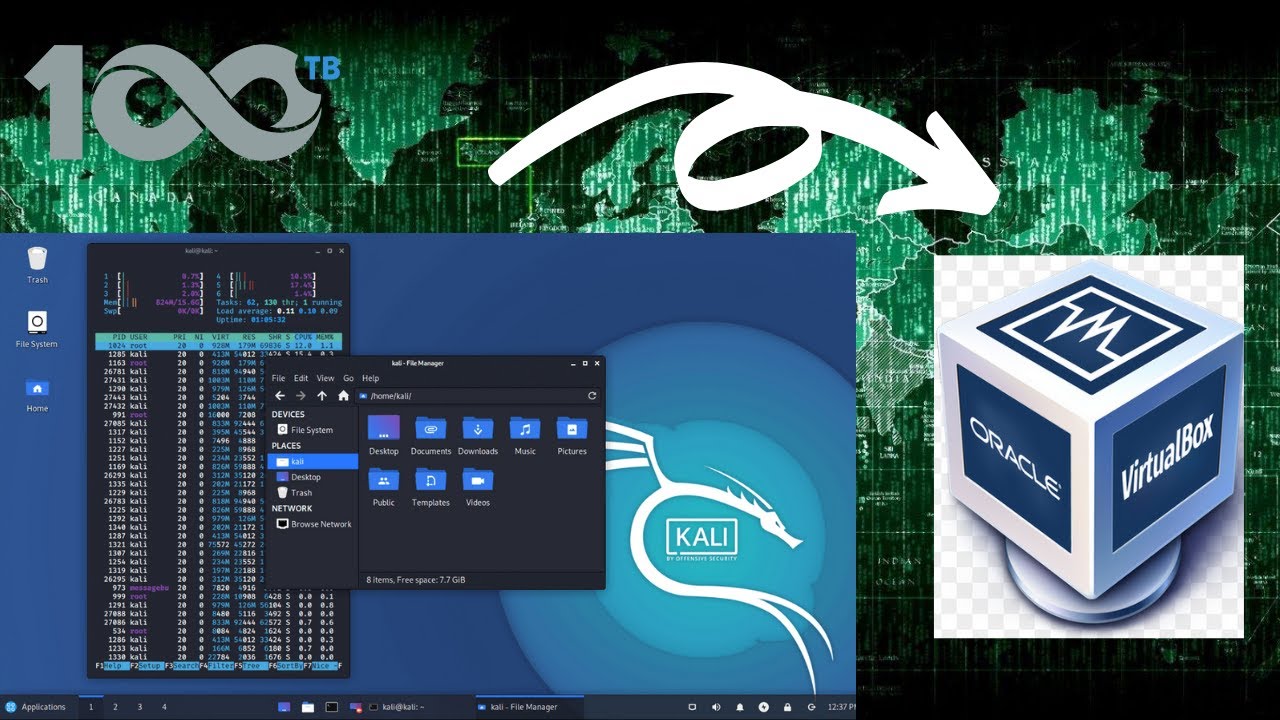This screenshot has height=720, width=1280.
Task: Open the Public folder
Action: coord(384,487)
